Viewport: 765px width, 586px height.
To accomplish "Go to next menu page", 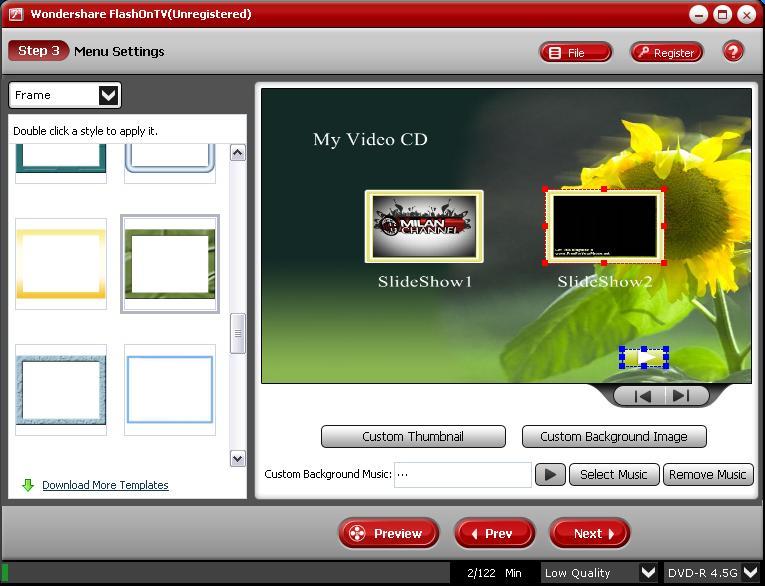I will tap(682, 396).
